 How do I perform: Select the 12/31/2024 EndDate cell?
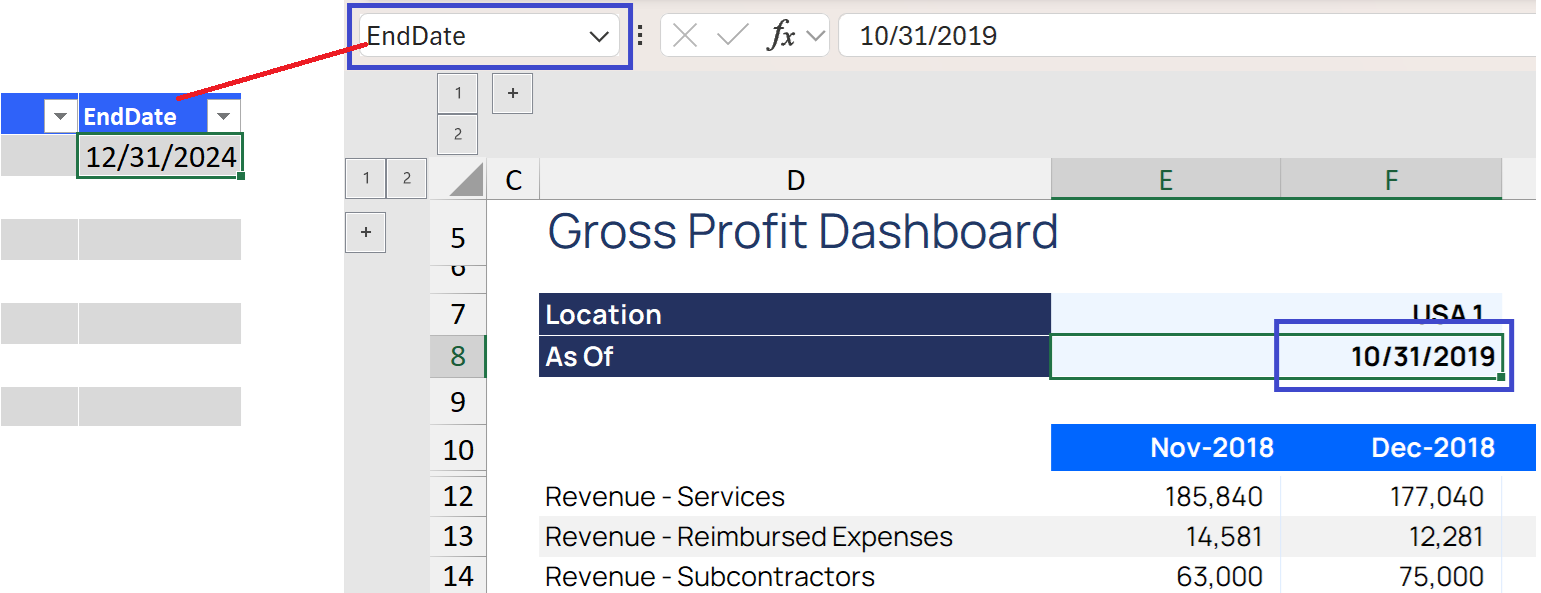point(160,157)
